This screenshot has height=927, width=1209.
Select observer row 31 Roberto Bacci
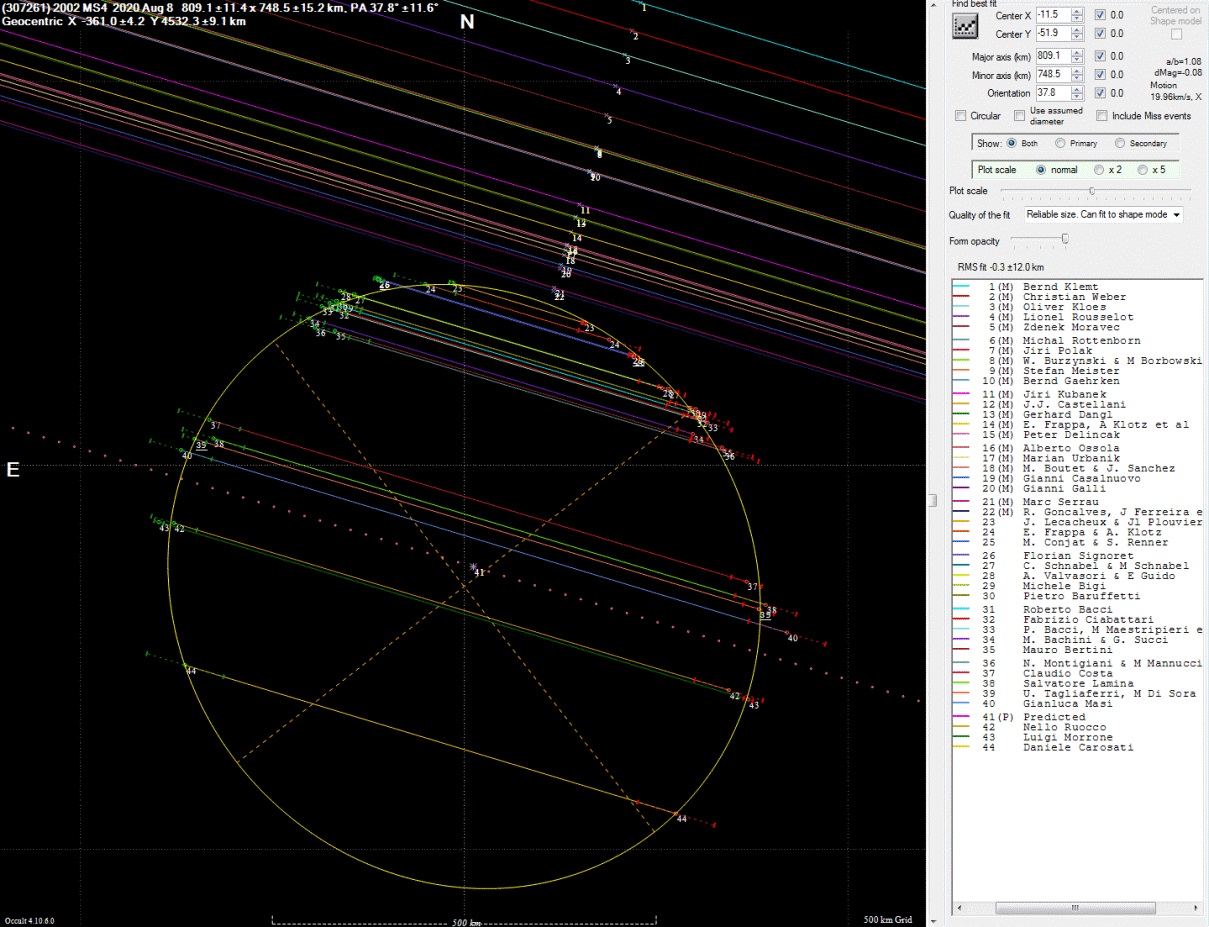1078,610
